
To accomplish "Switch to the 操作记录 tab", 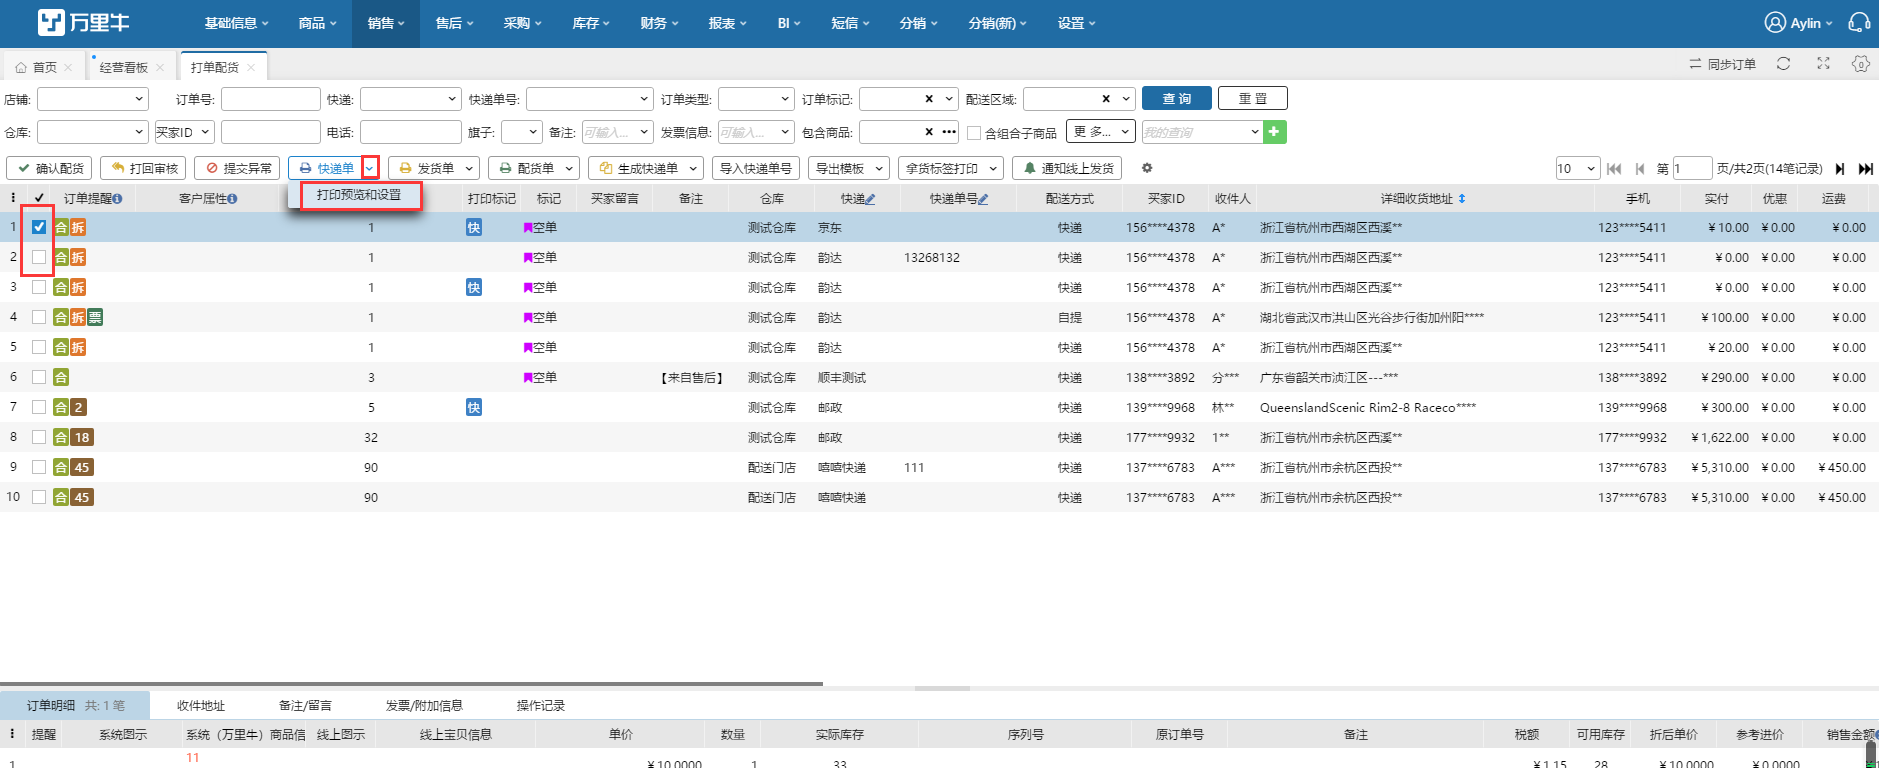I will pyautogui.click(x=541, y=705).
